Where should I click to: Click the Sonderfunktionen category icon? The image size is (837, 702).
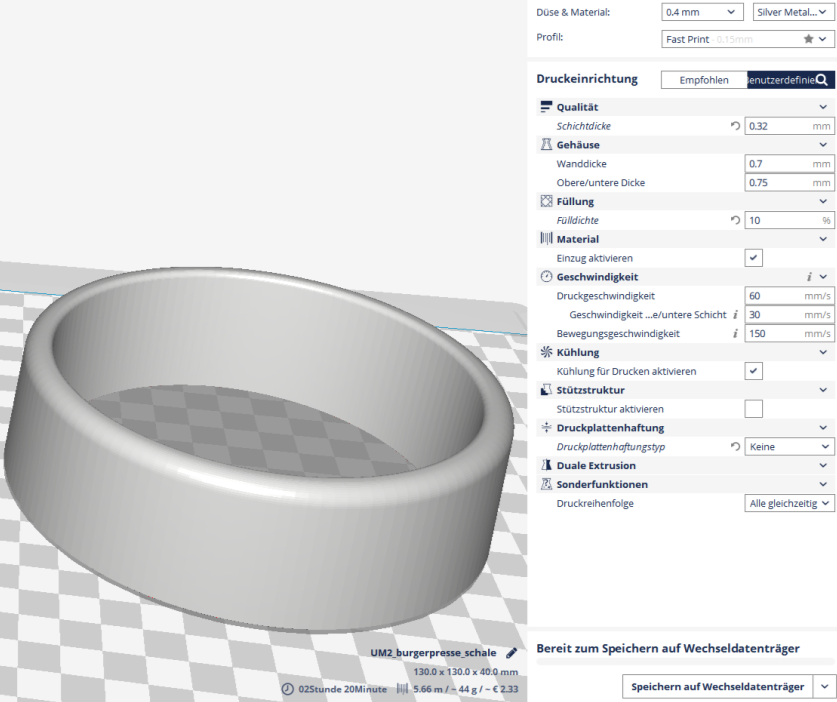pos(546,484)
